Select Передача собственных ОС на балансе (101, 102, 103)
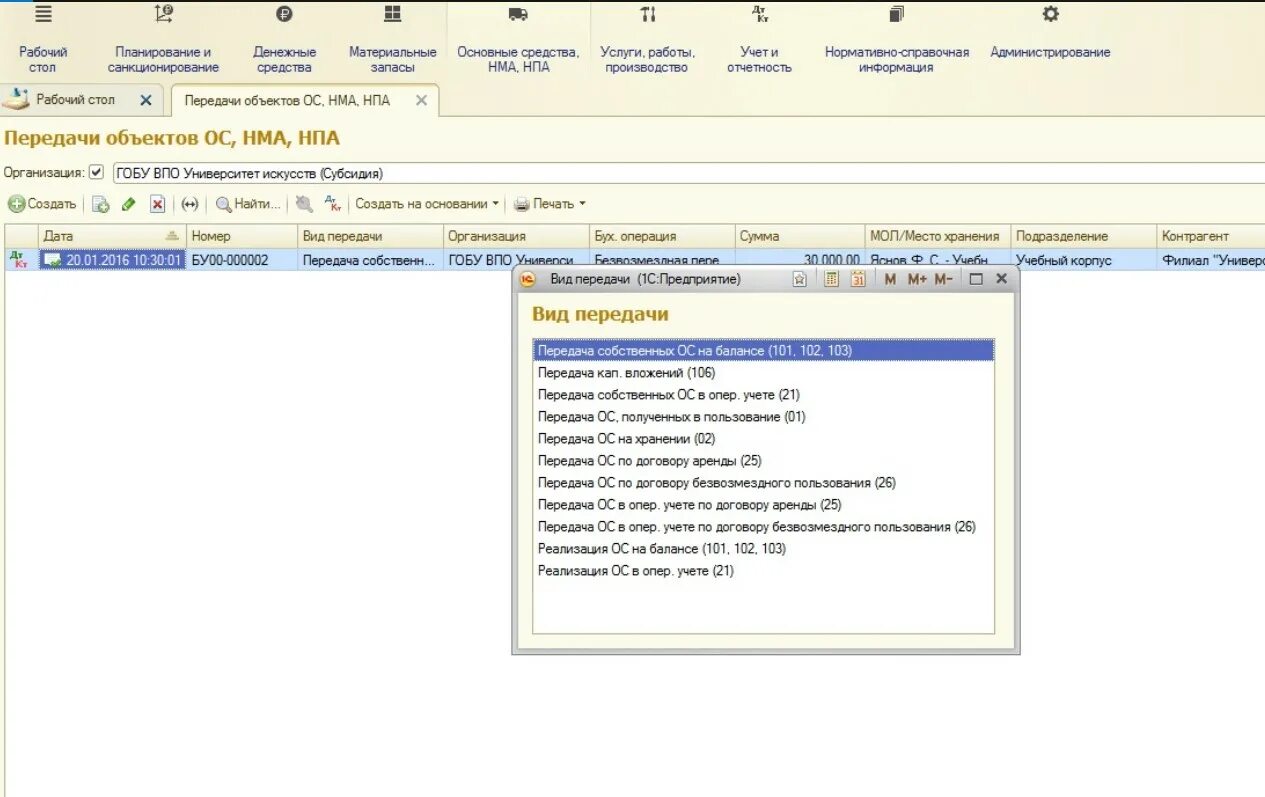 (763, 351)
